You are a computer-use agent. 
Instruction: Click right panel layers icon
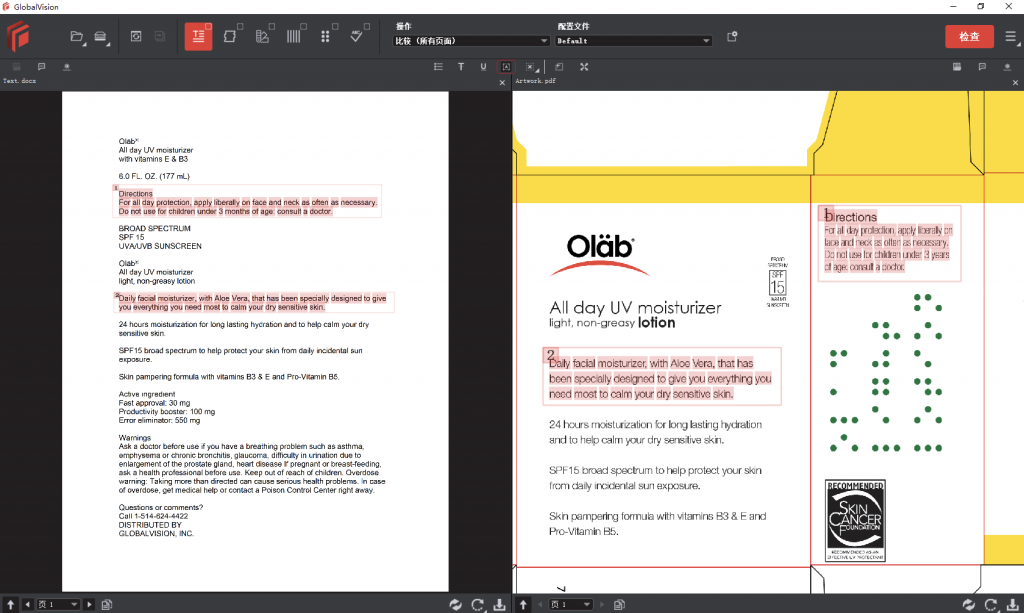957,67
